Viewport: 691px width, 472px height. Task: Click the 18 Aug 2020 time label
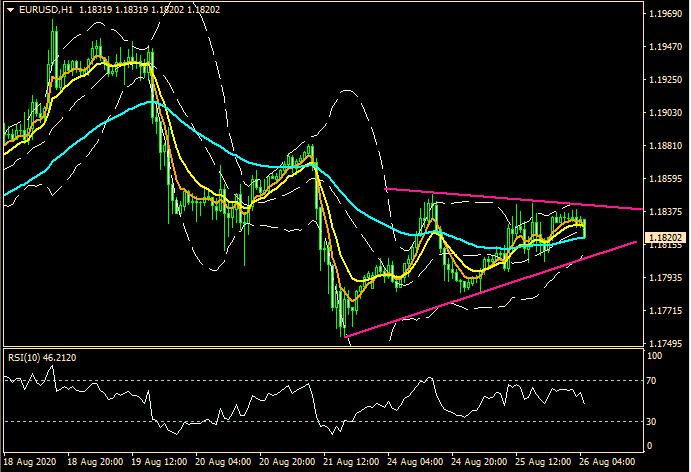(28, 463)
